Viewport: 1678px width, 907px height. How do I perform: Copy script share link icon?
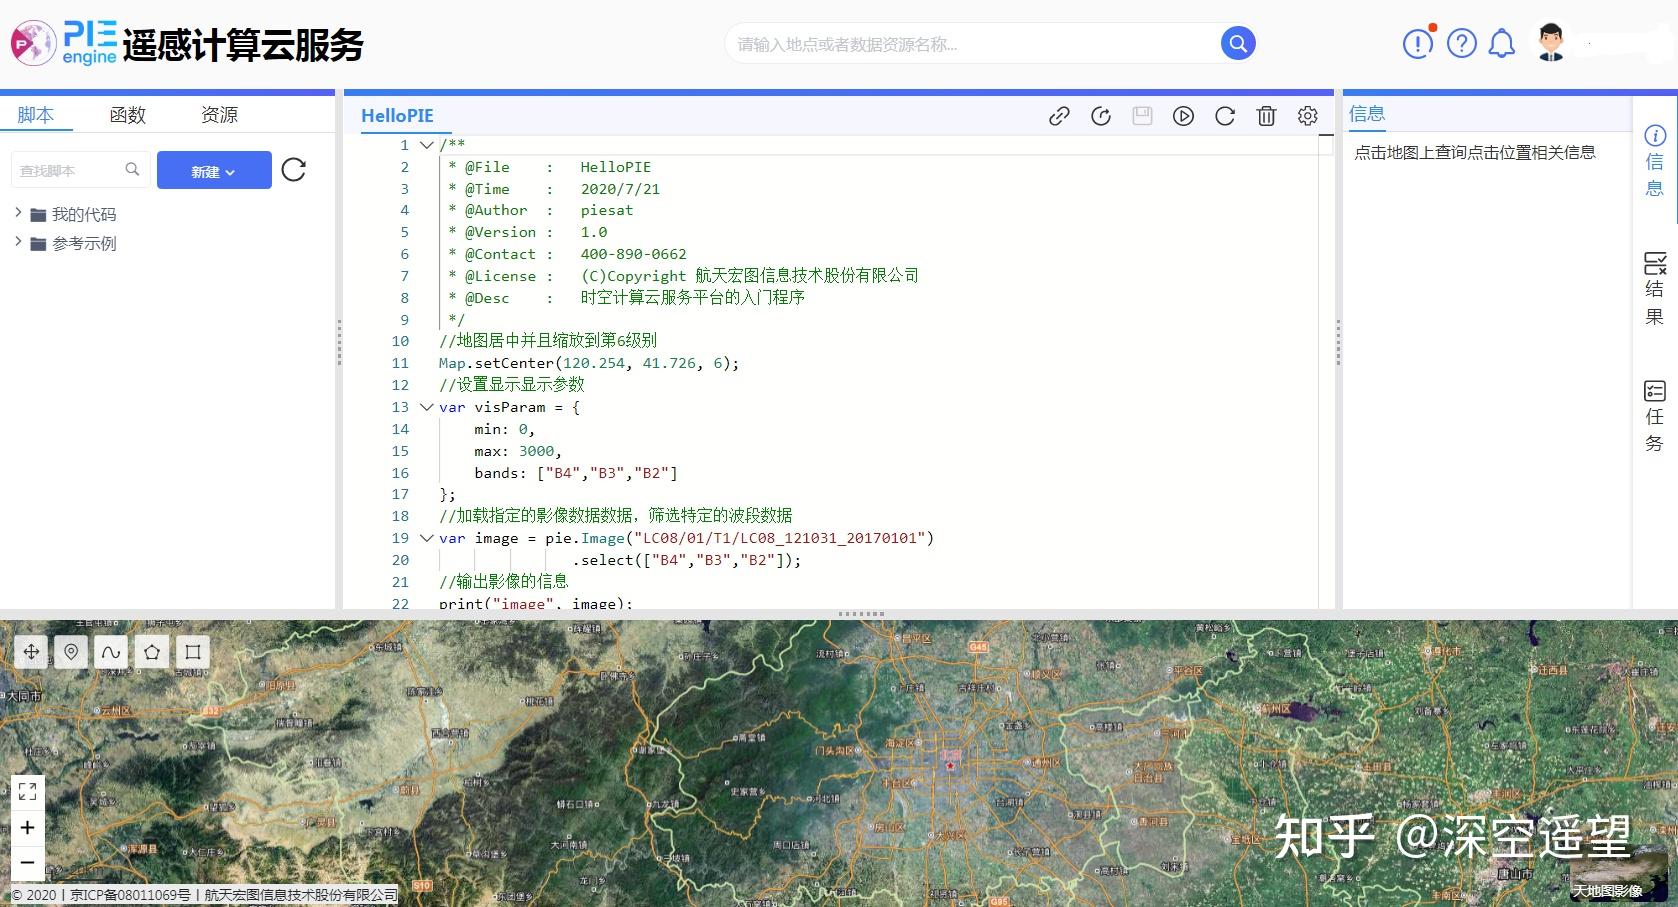(1059, 116)
